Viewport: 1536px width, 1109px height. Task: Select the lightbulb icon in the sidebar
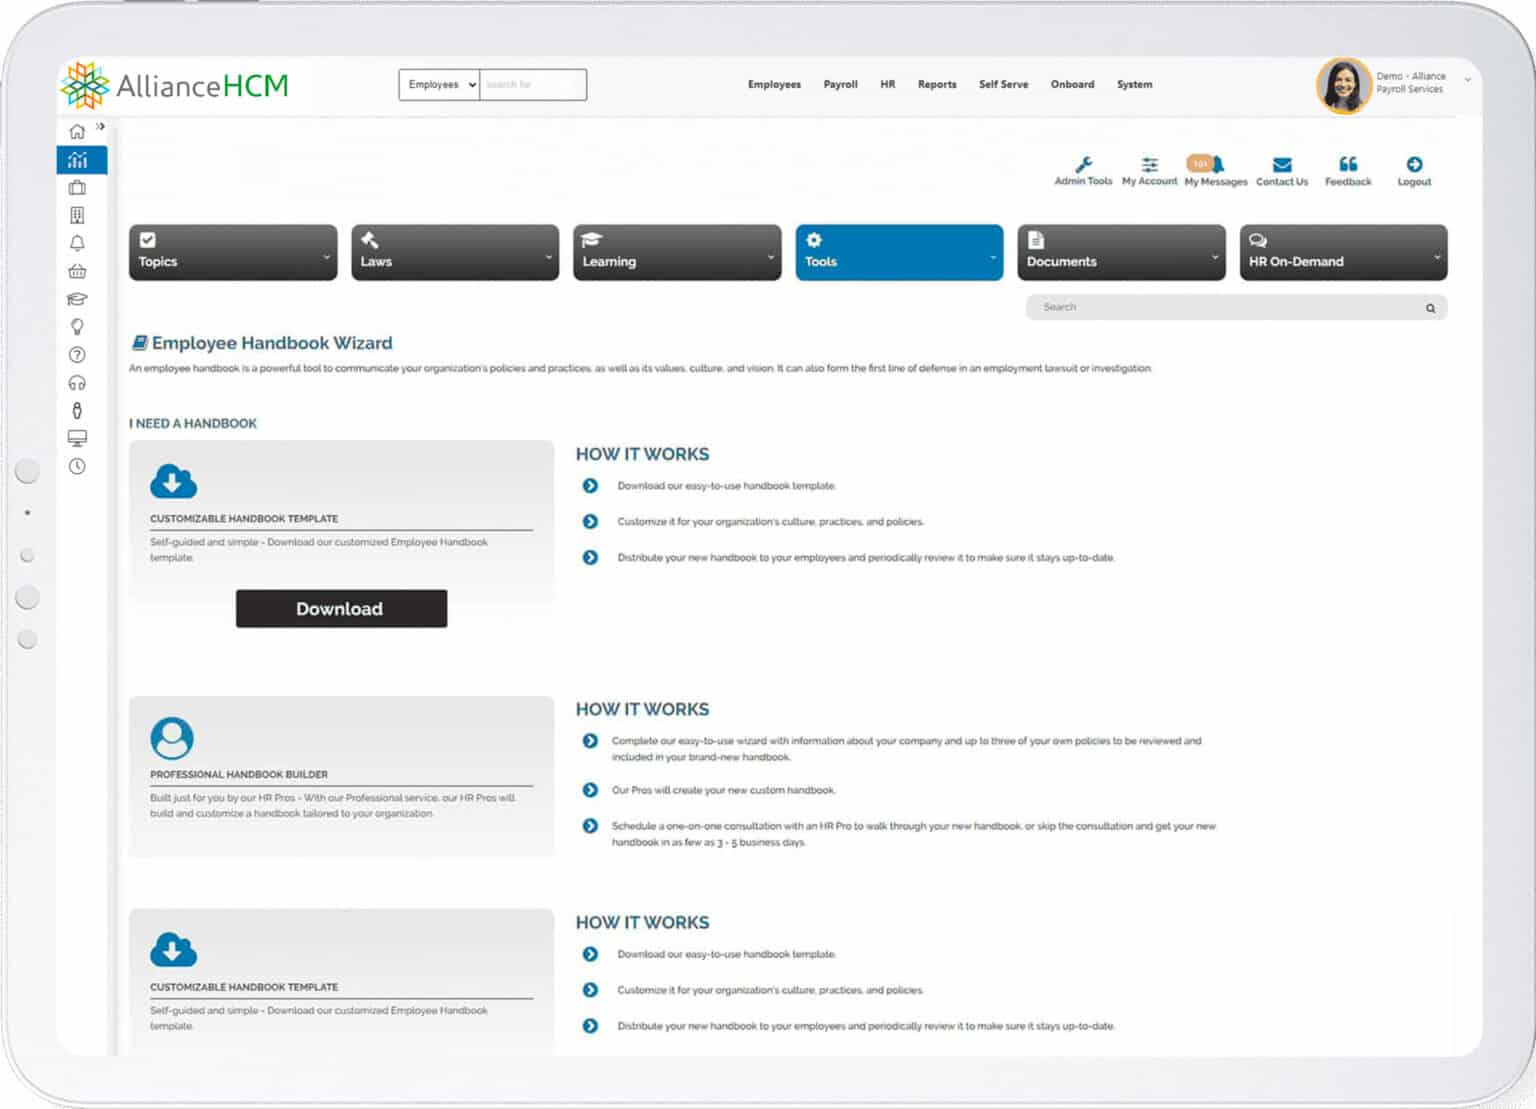tap(77, 326)
